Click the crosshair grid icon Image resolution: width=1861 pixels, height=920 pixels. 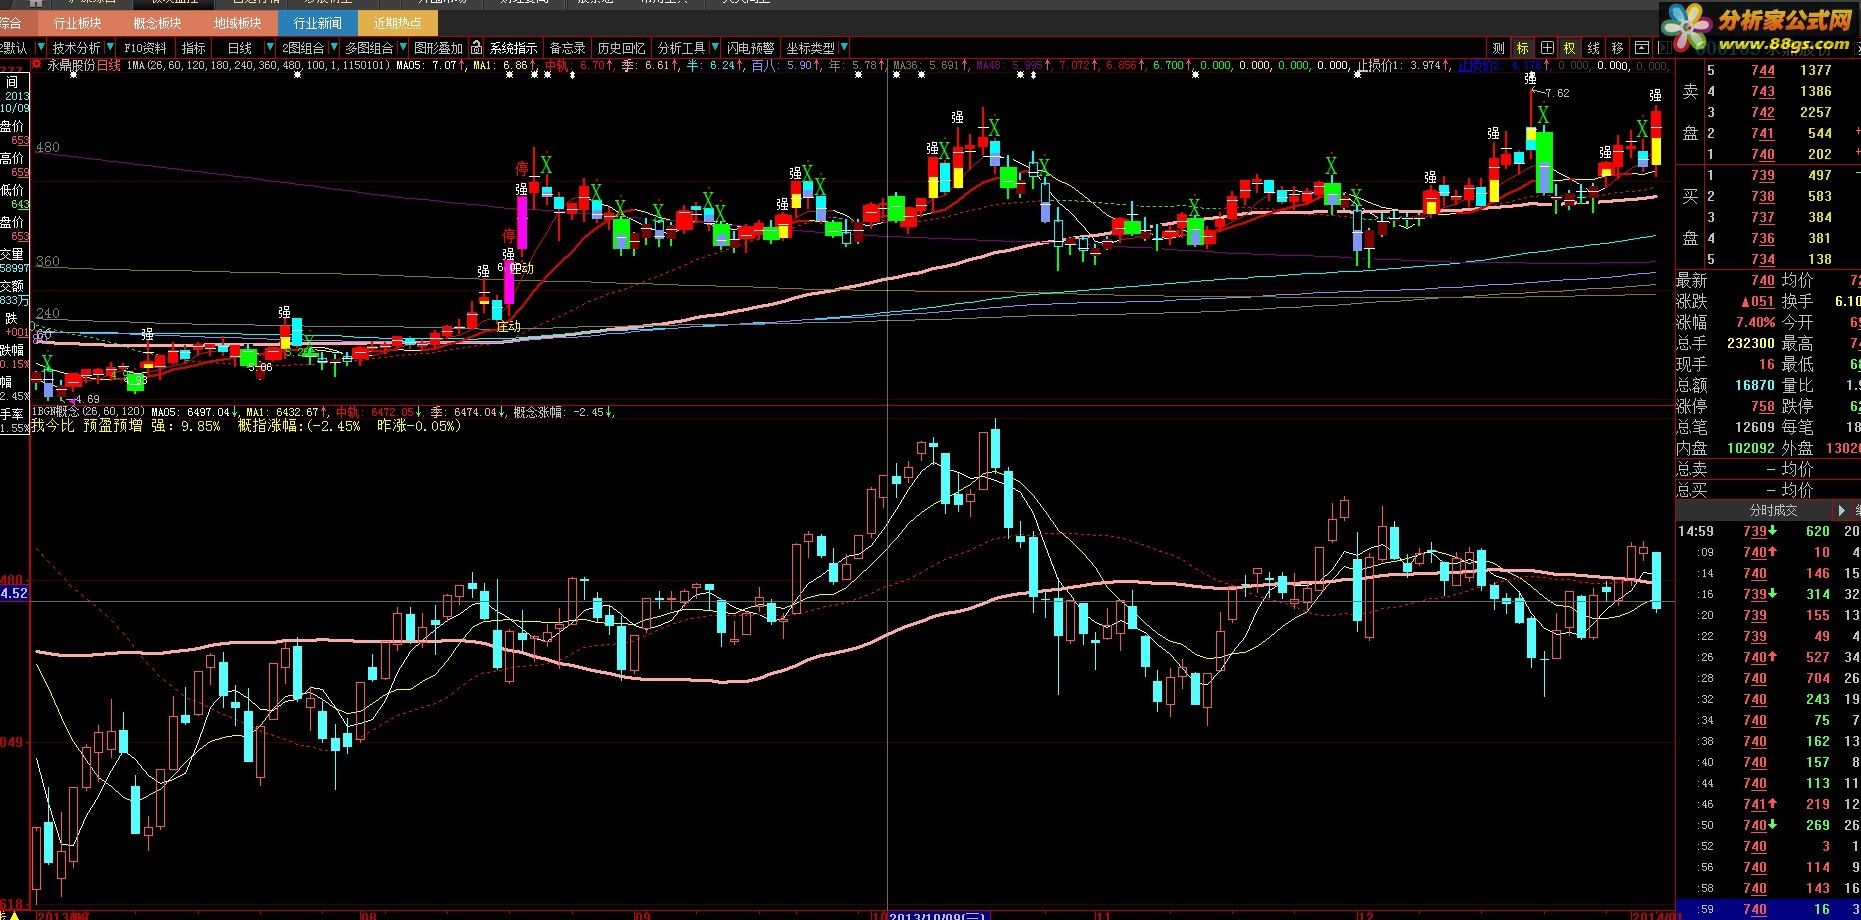1547,48
